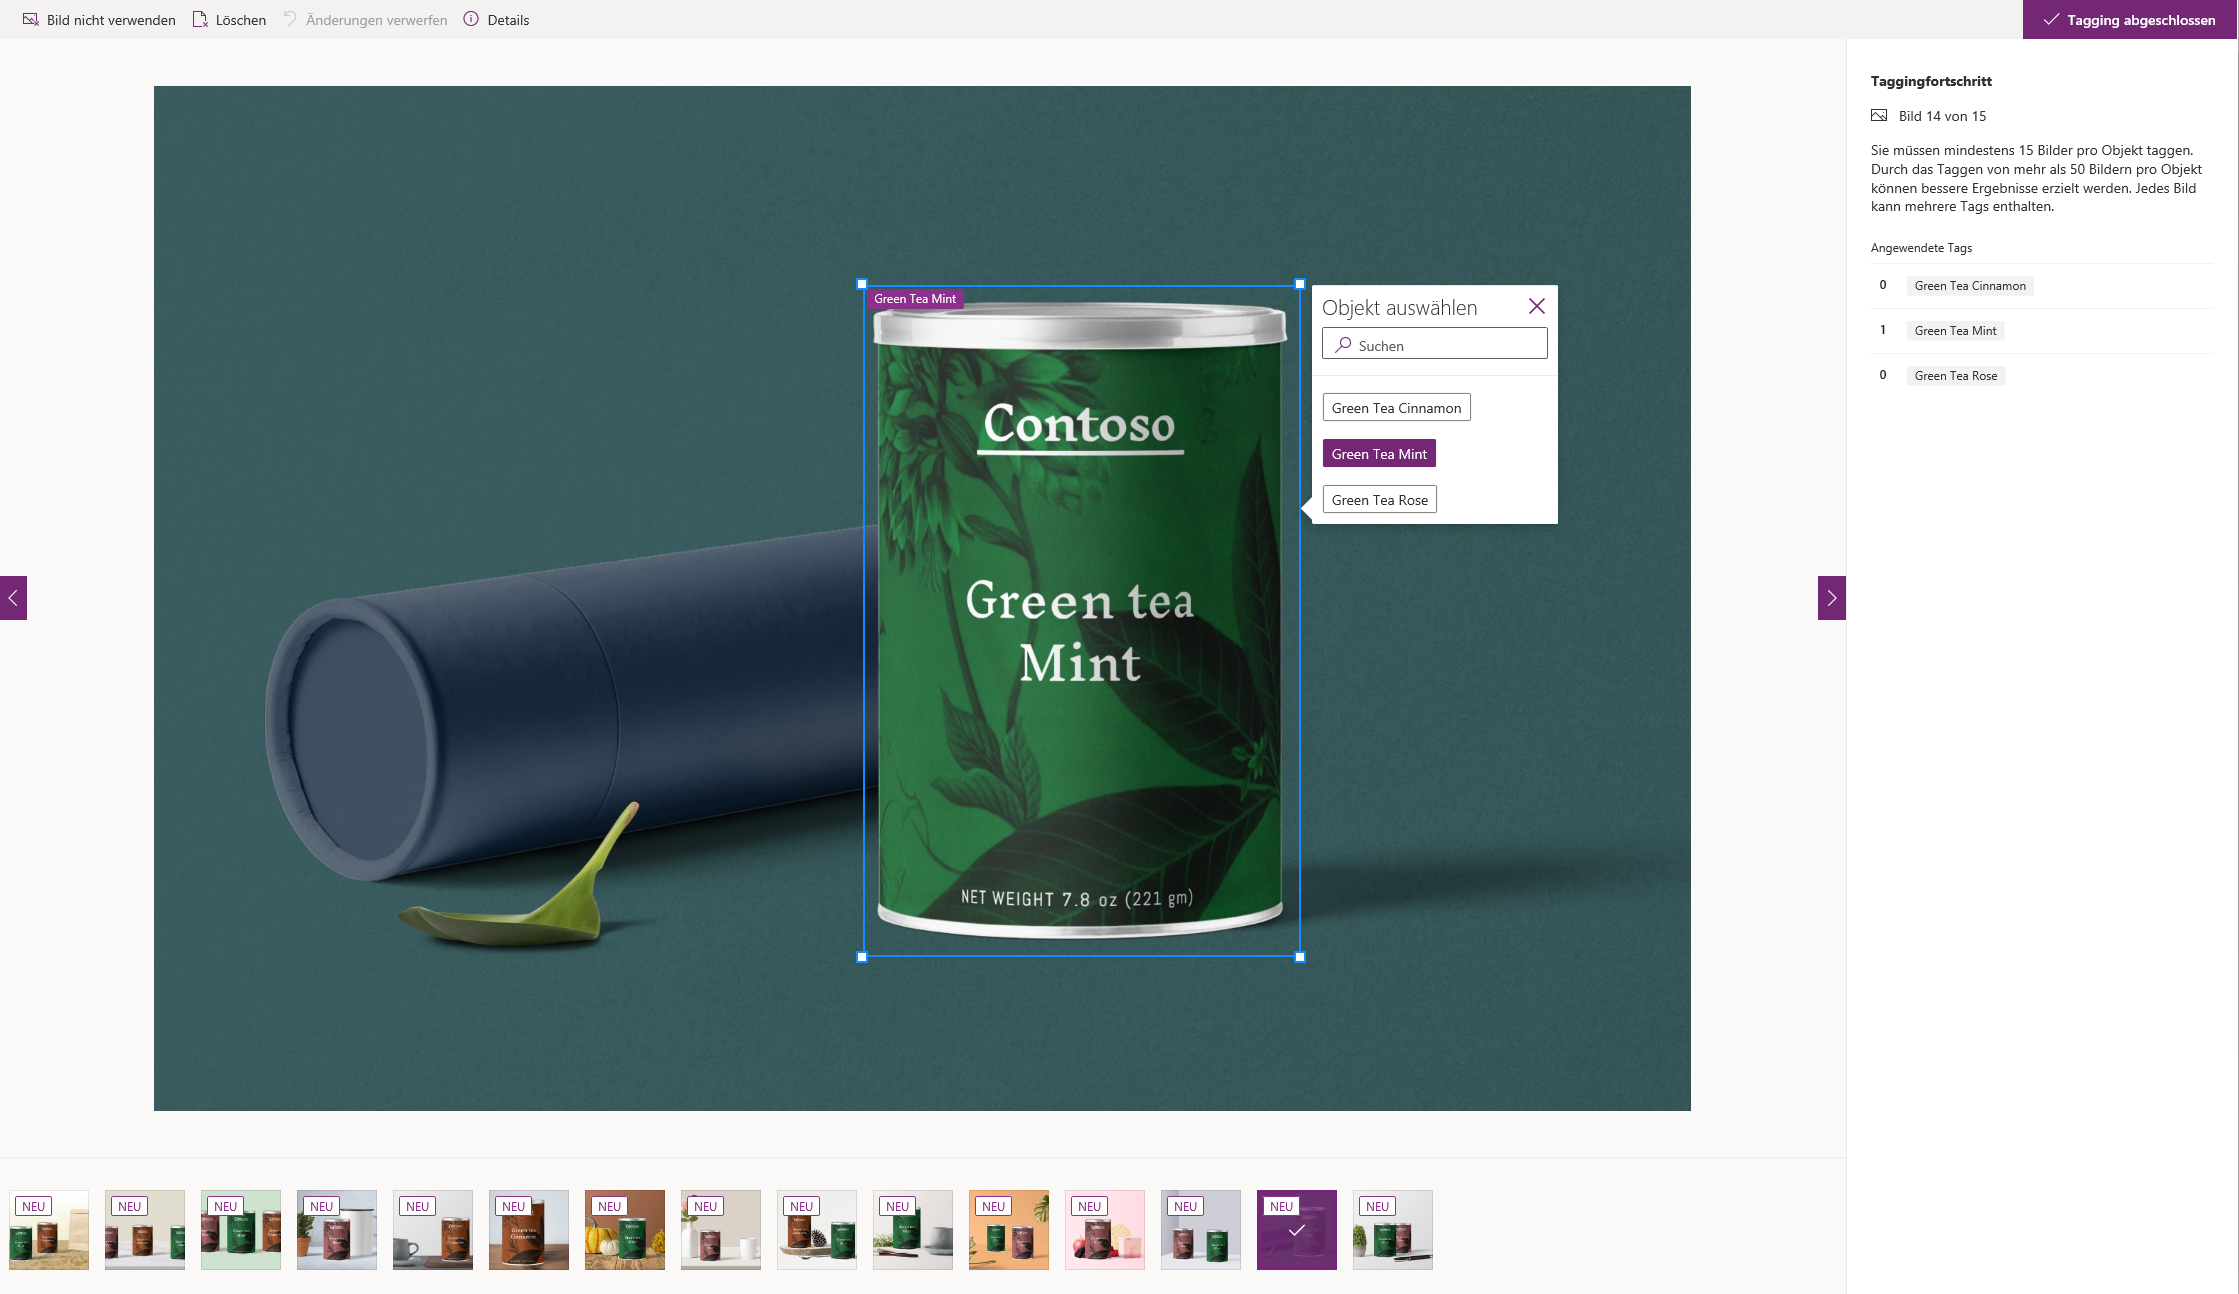Image resolution: width=2239 pixels, height=1294 pixels.
Task: Click the 'Änderungen verwerfen' undo icon
Action: [x=290, y=20]
